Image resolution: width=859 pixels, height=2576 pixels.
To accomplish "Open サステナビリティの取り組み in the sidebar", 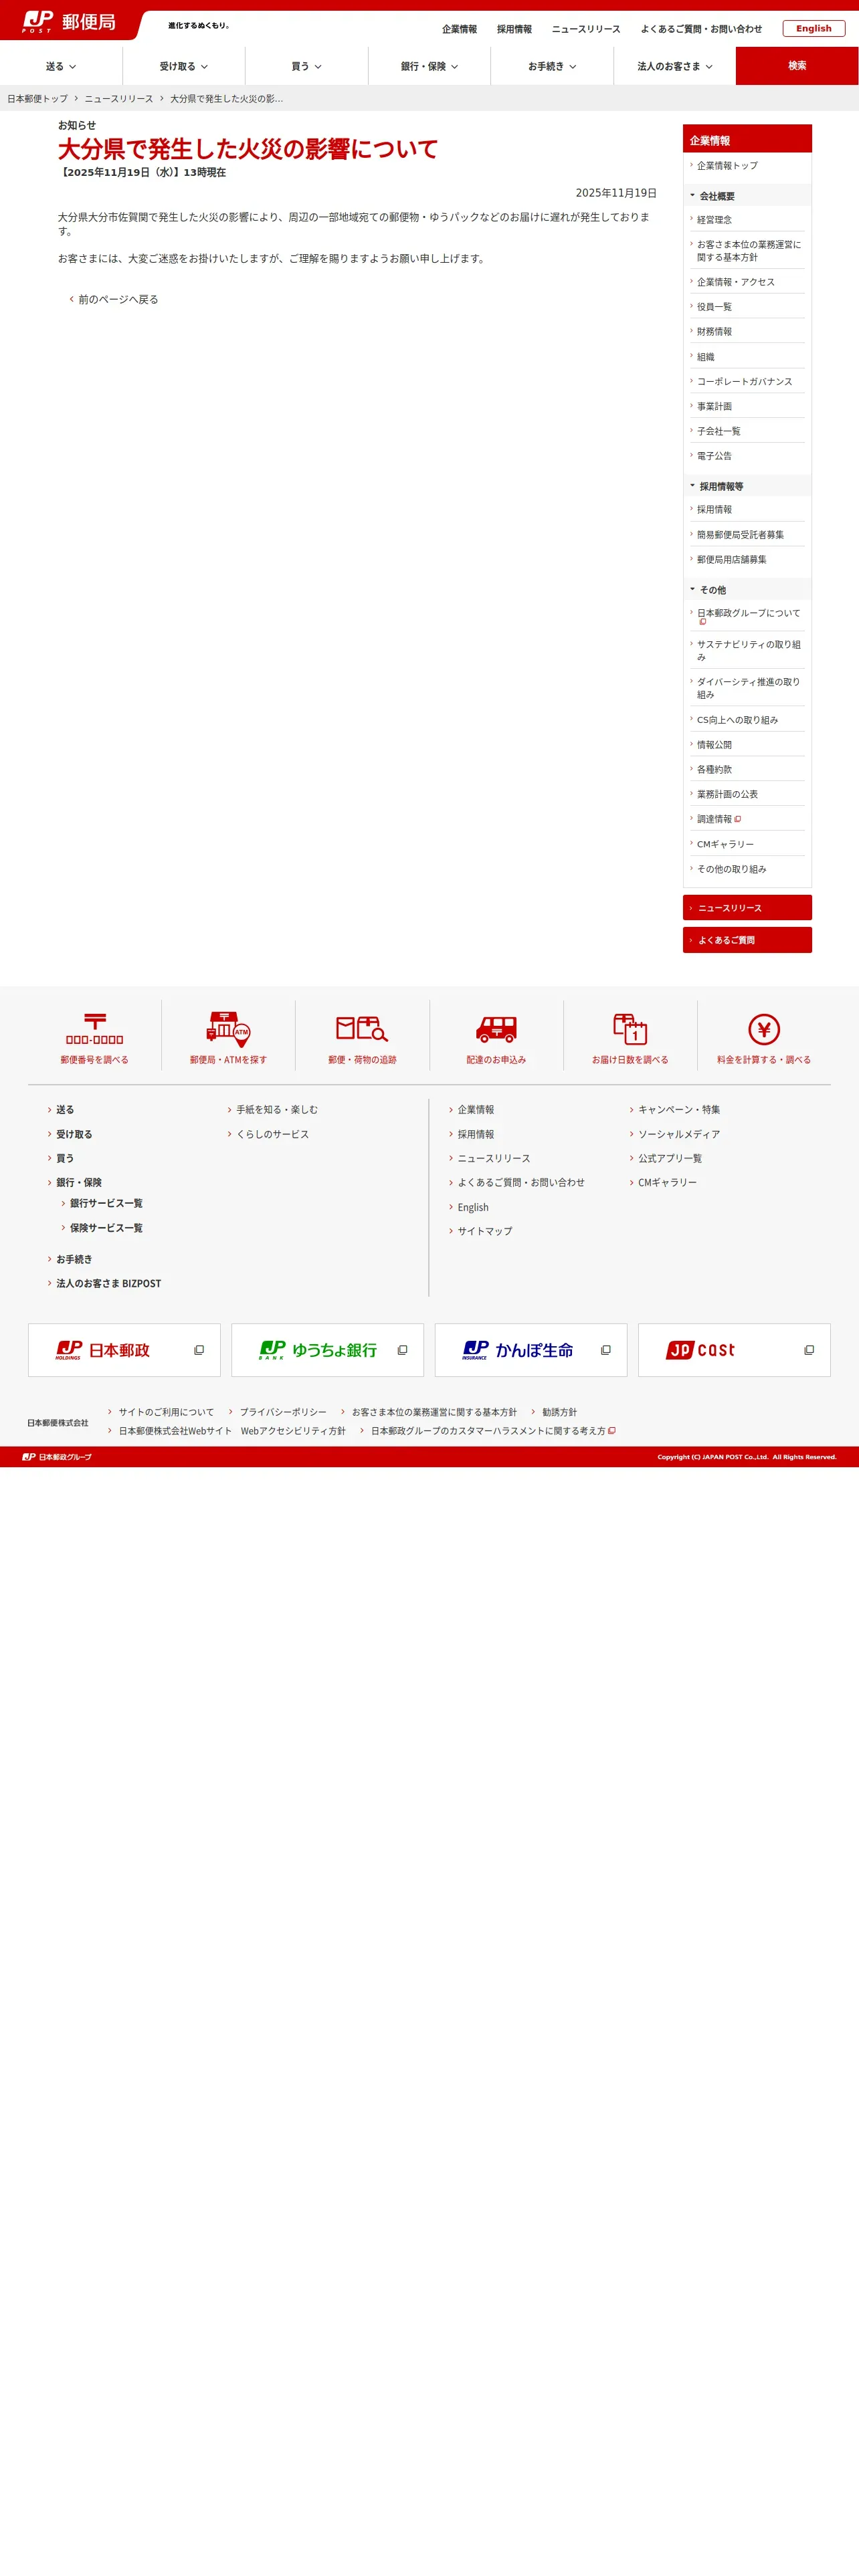I will tap(748, 651).
